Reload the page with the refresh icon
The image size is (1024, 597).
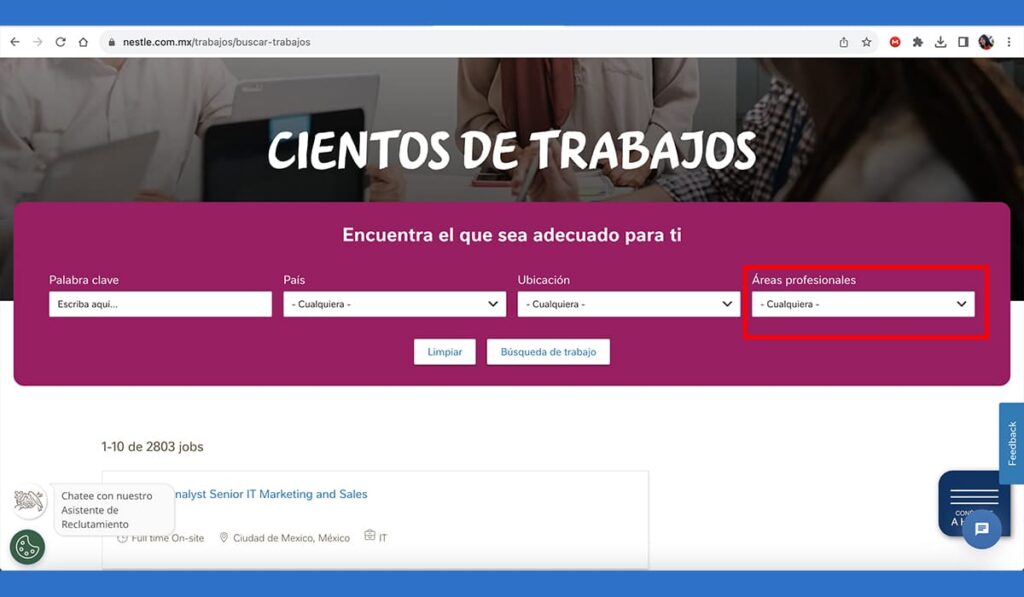(61, 42)
